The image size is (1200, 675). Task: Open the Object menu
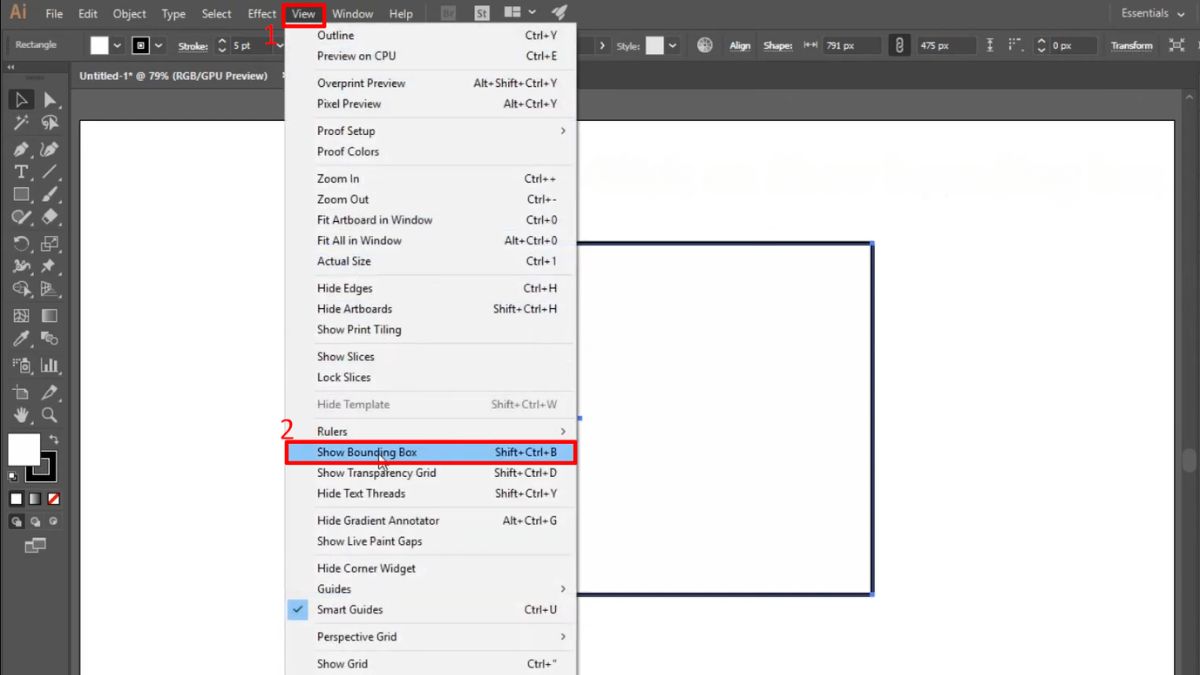[x=130, y=14]
